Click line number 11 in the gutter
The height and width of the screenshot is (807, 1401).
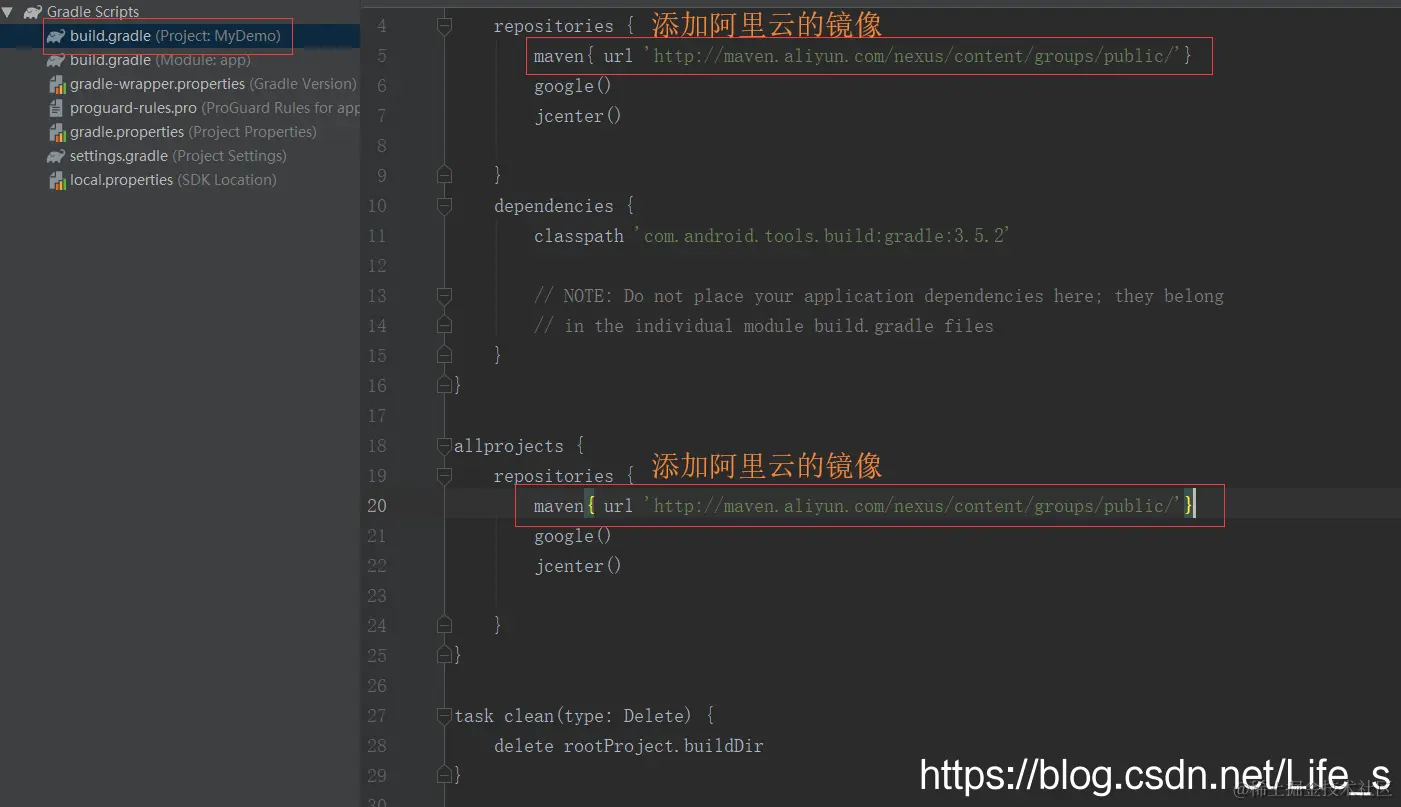tap(377, 236)
